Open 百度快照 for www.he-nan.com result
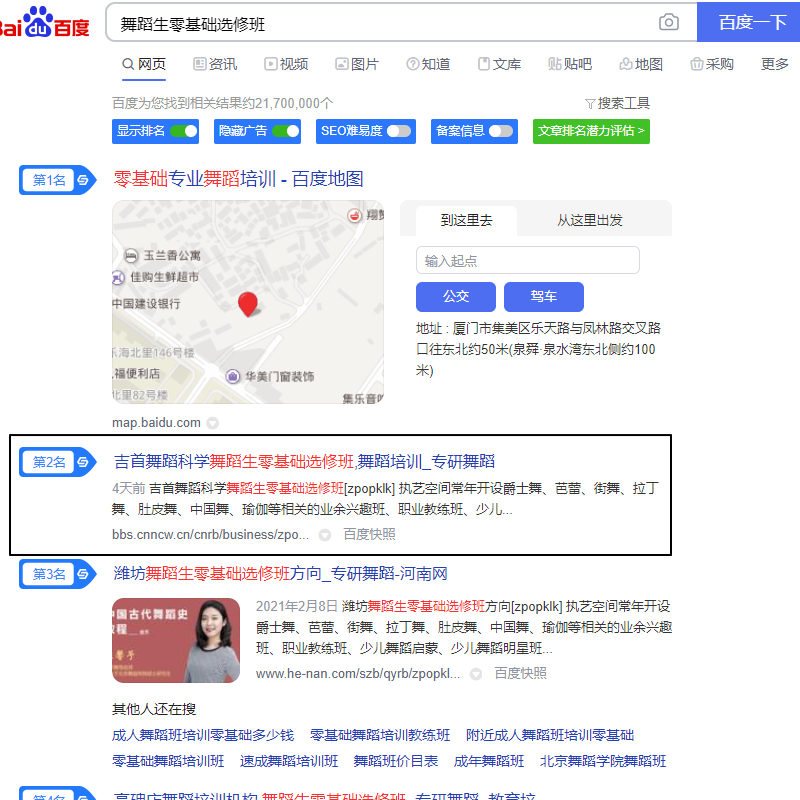The image size is (800, 800). point(520,674)
